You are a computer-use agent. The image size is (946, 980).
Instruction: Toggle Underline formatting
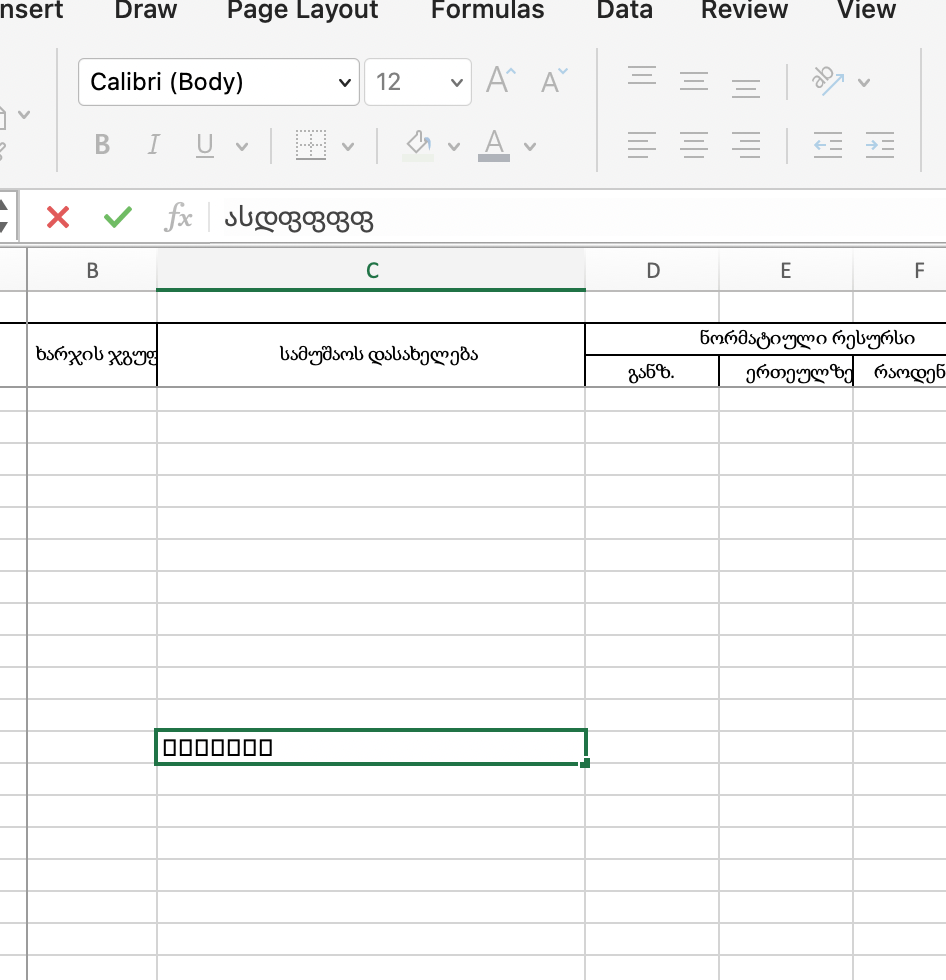[204, 145]
